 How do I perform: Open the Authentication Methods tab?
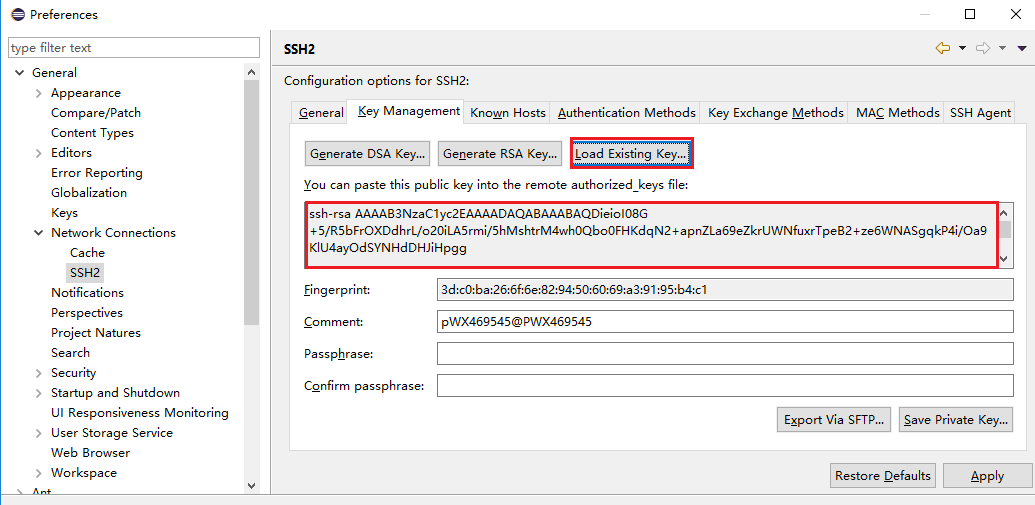pos(626,113)
